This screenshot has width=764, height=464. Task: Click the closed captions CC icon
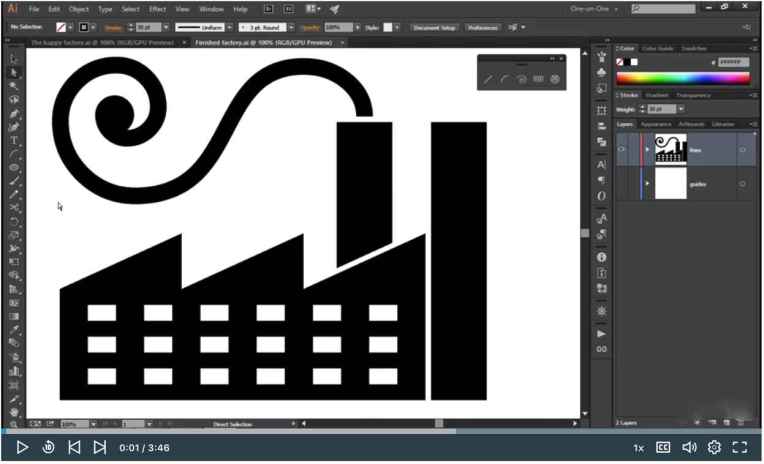point(663,447)
